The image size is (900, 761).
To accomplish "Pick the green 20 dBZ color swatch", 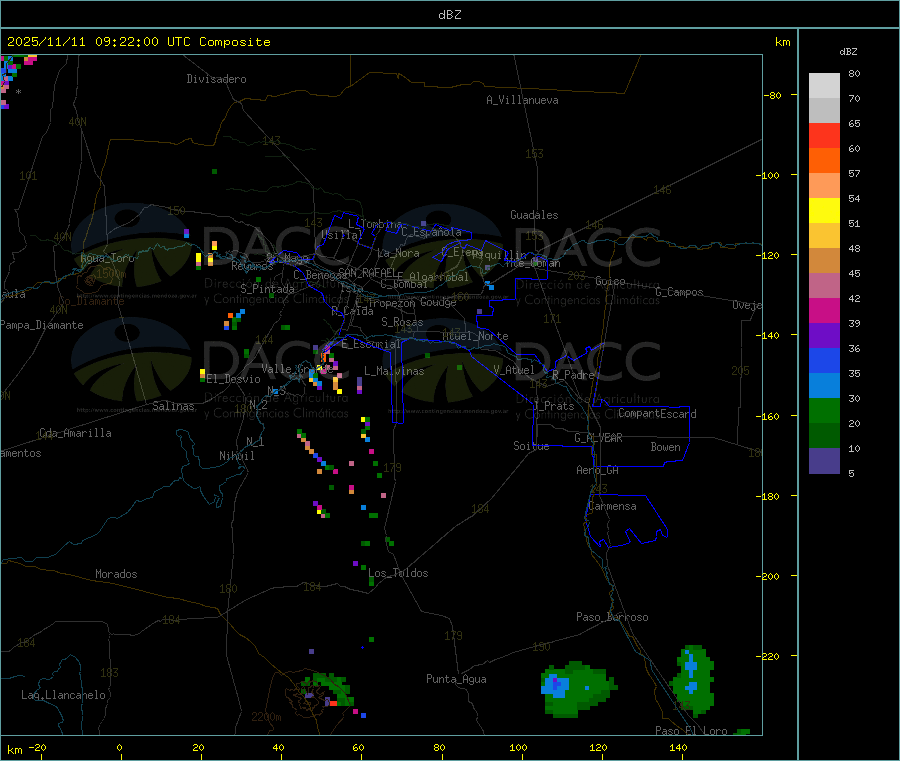I will (824, 410).
